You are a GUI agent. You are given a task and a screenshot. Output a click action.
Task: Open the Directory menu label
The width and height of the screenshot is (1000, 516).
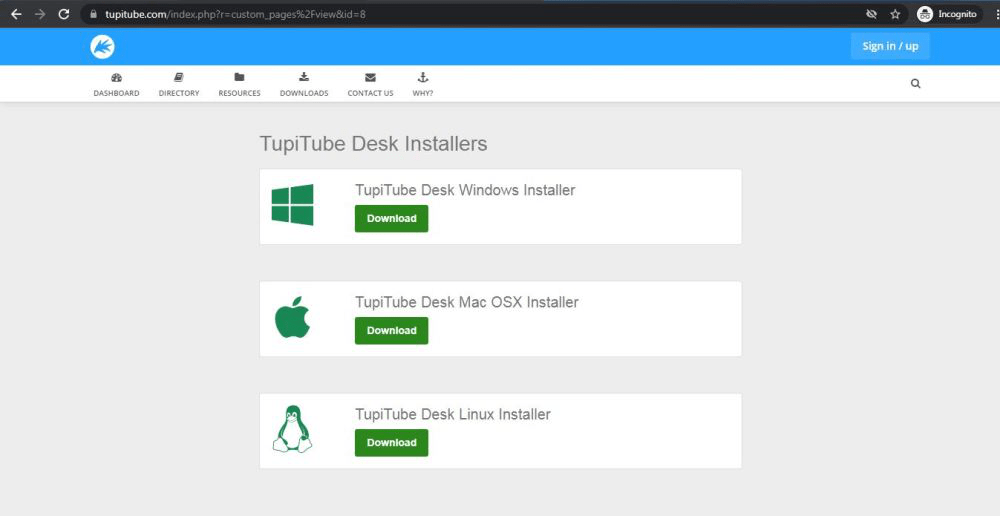coord(179,93)
